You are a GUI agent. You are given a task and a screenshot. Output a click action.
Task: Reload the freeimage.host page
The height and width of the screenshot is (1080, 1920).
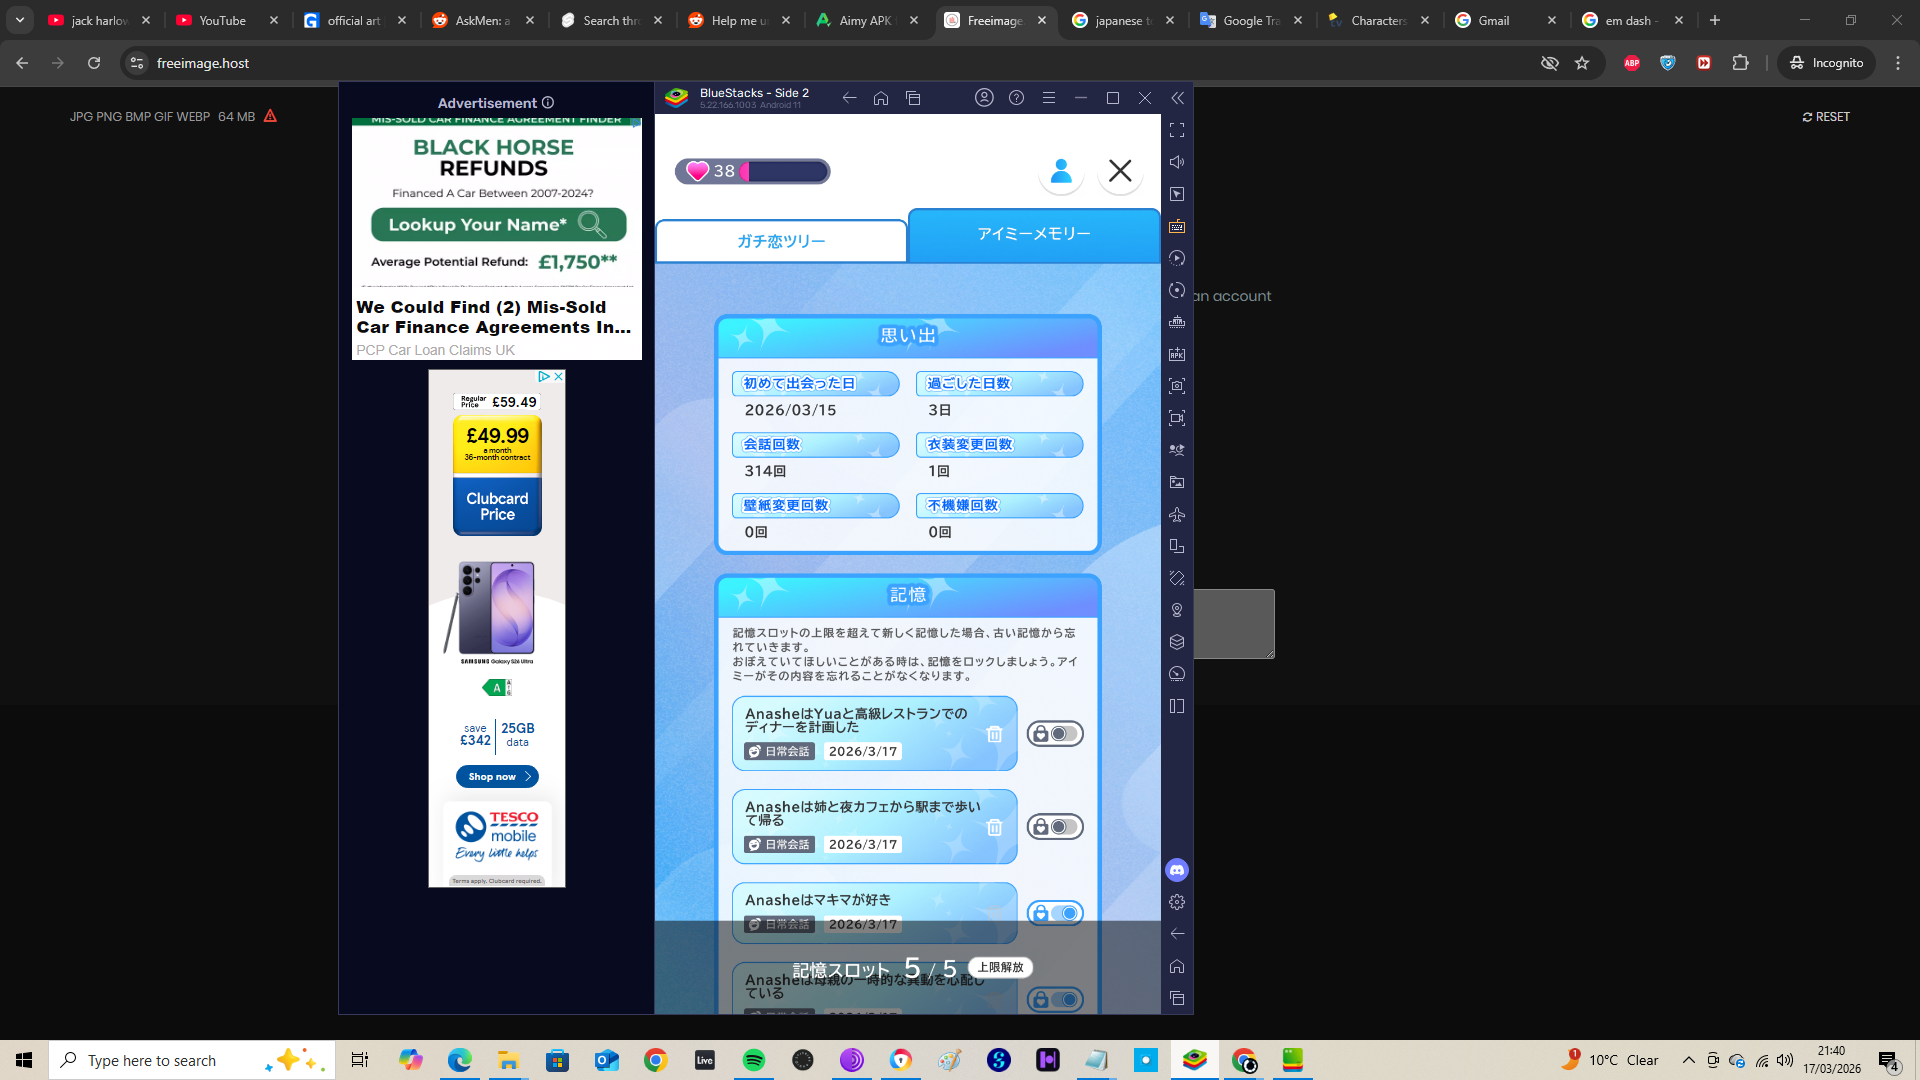[x=94, y=63]
